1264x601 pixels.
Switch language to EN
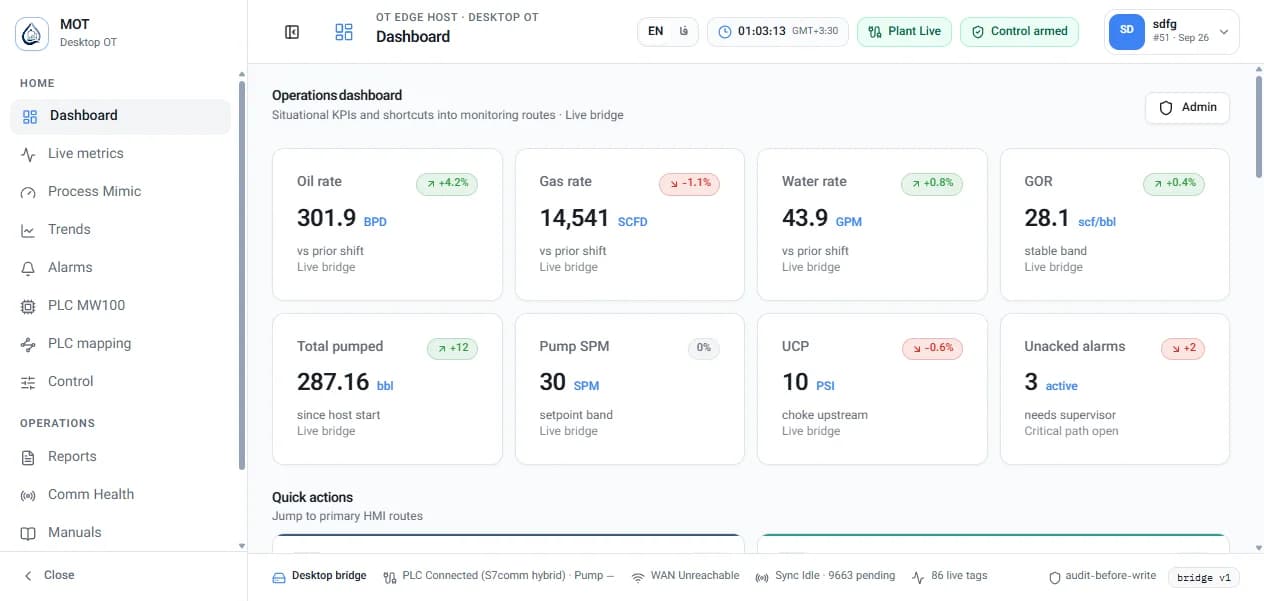[x=655, y=31]
